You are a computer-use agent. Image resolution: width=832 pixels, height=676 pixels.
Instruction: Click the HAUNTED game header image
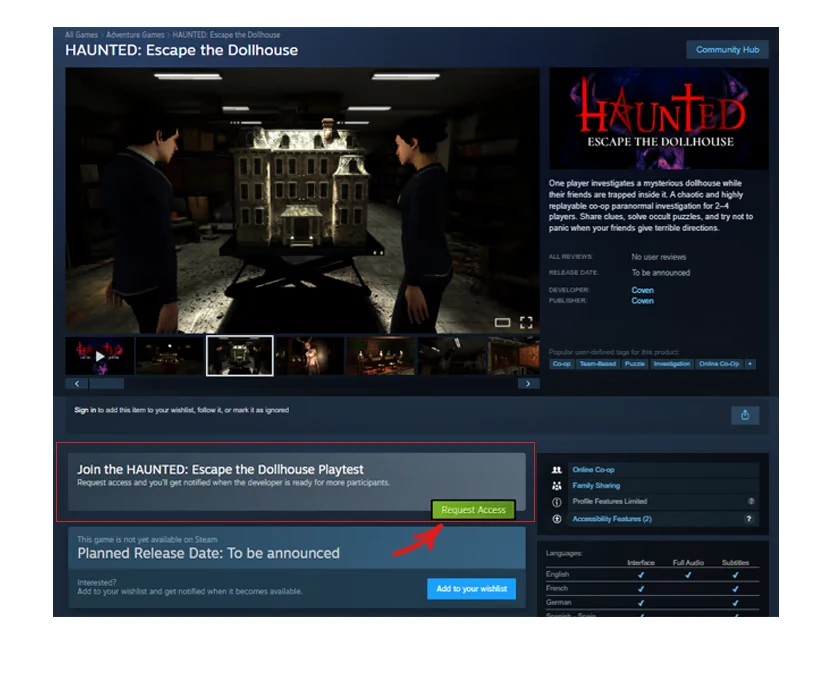tap(658, 119)
